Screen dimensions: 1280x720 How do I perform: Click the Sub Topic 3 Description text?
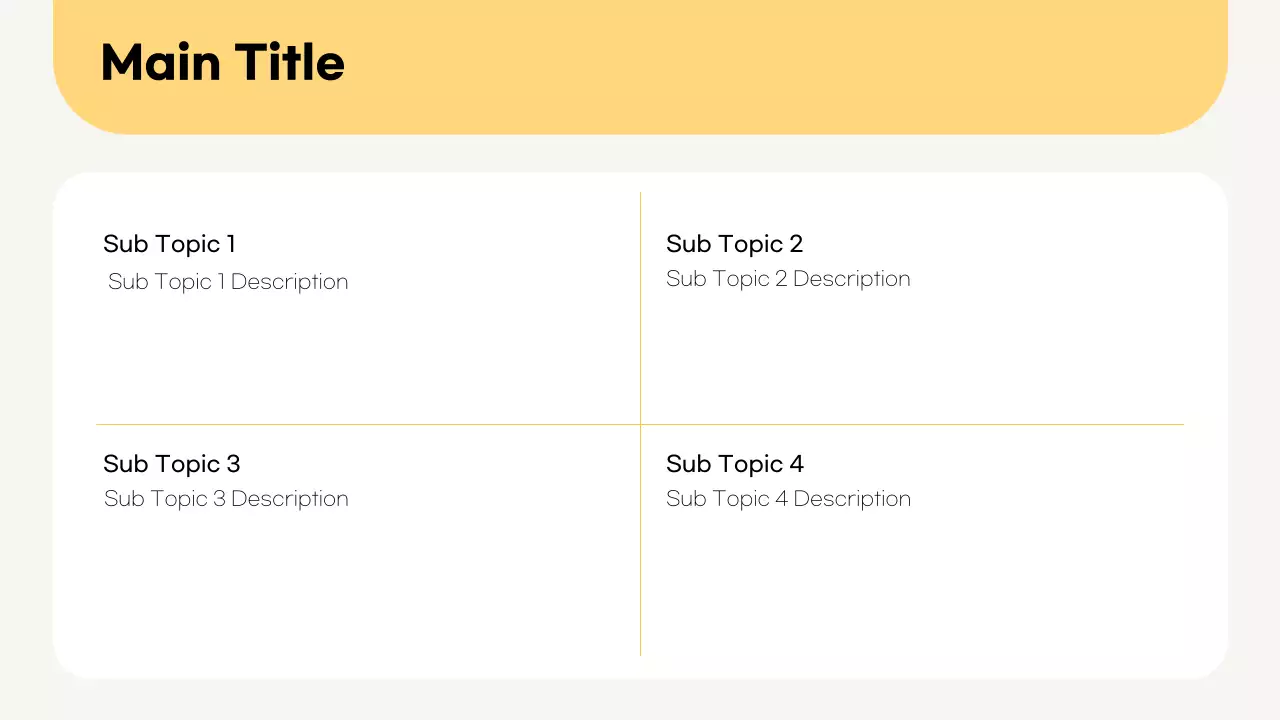point(226,499)
